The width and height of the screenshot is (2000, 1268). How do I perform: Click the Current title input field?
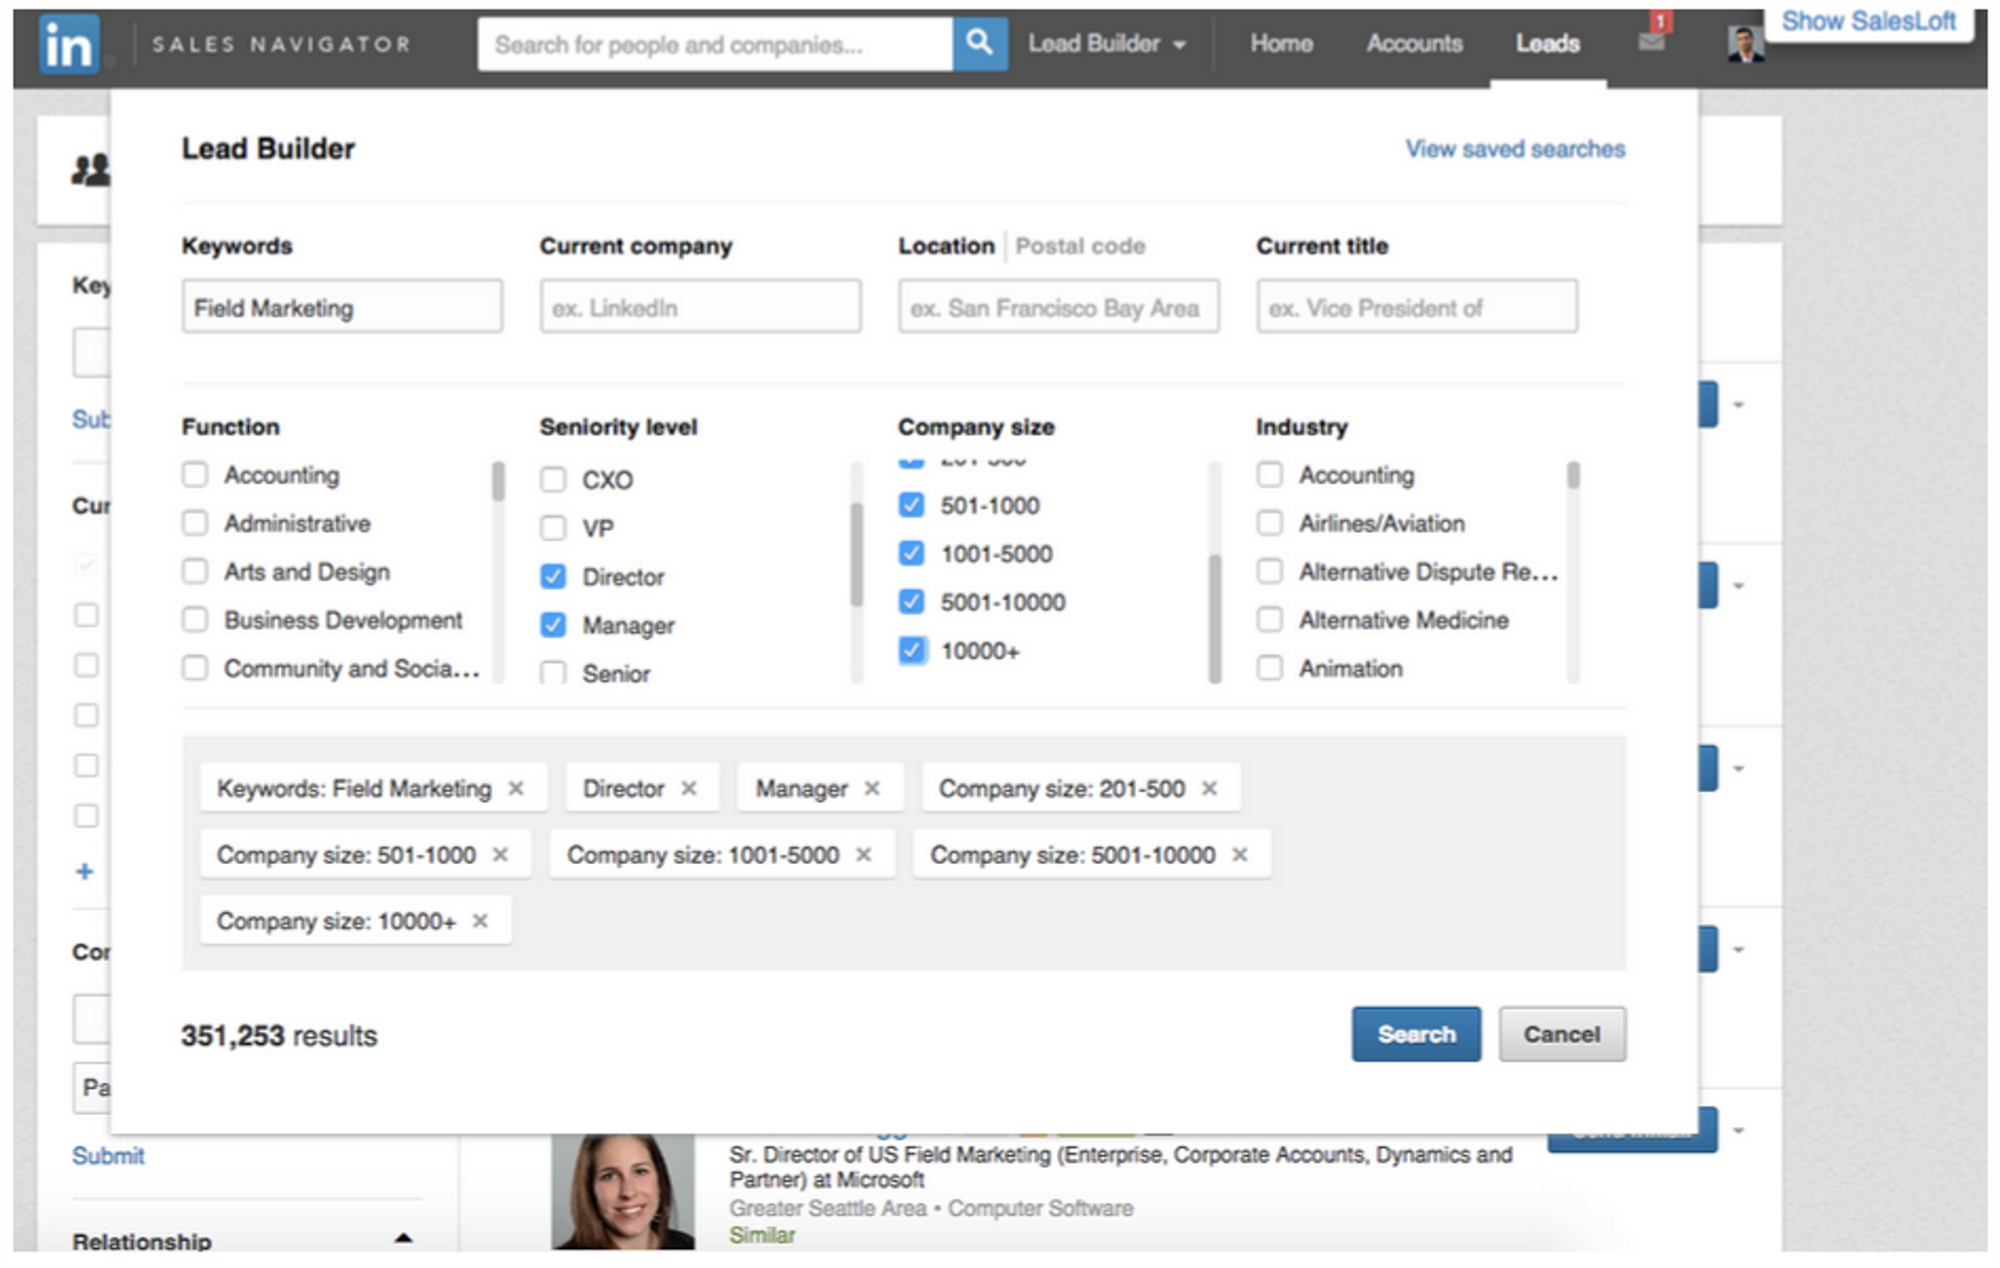click(1416, 307)
